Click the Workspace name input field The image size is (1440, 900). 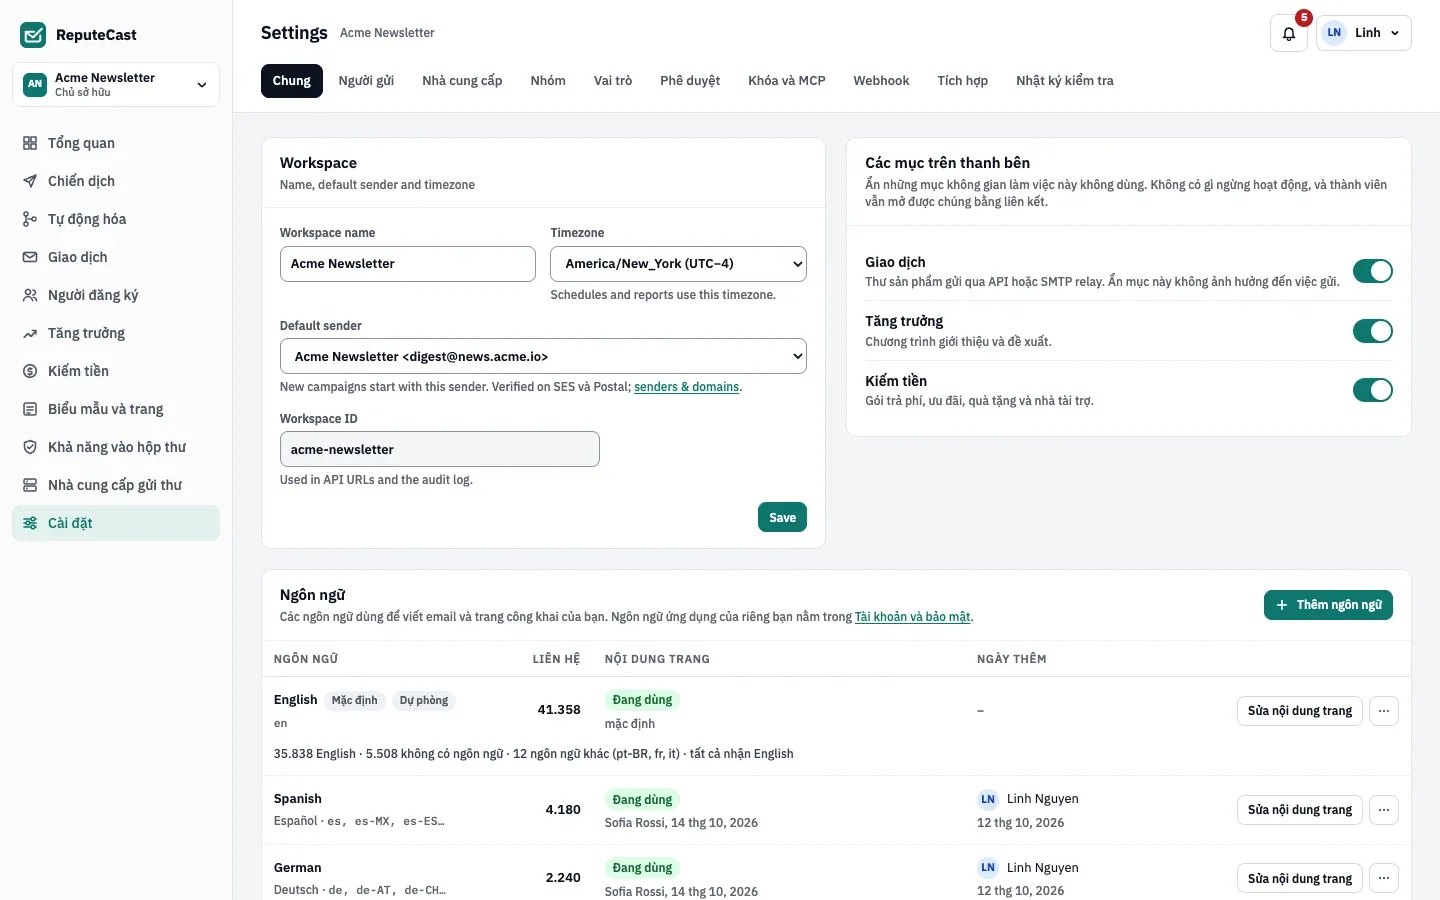(x=408, y=264)
